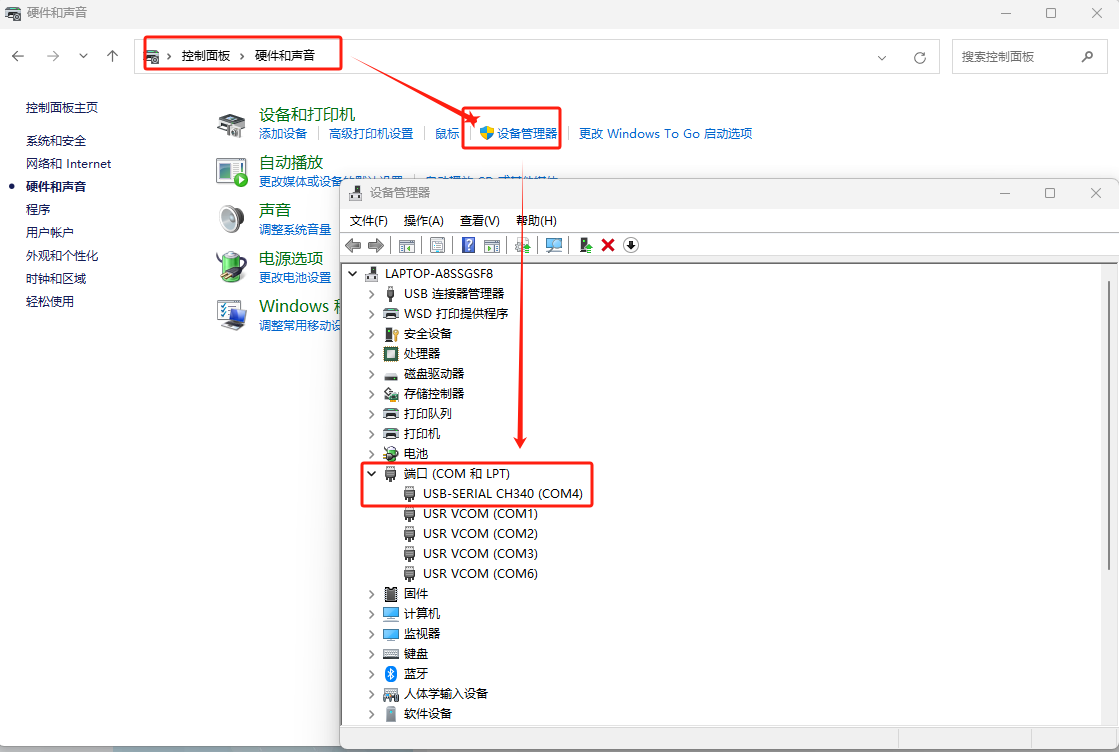
Task: Toggle the show/hide action pane toolbar icon
Action: pyautogui.click(x=492, y=245)
